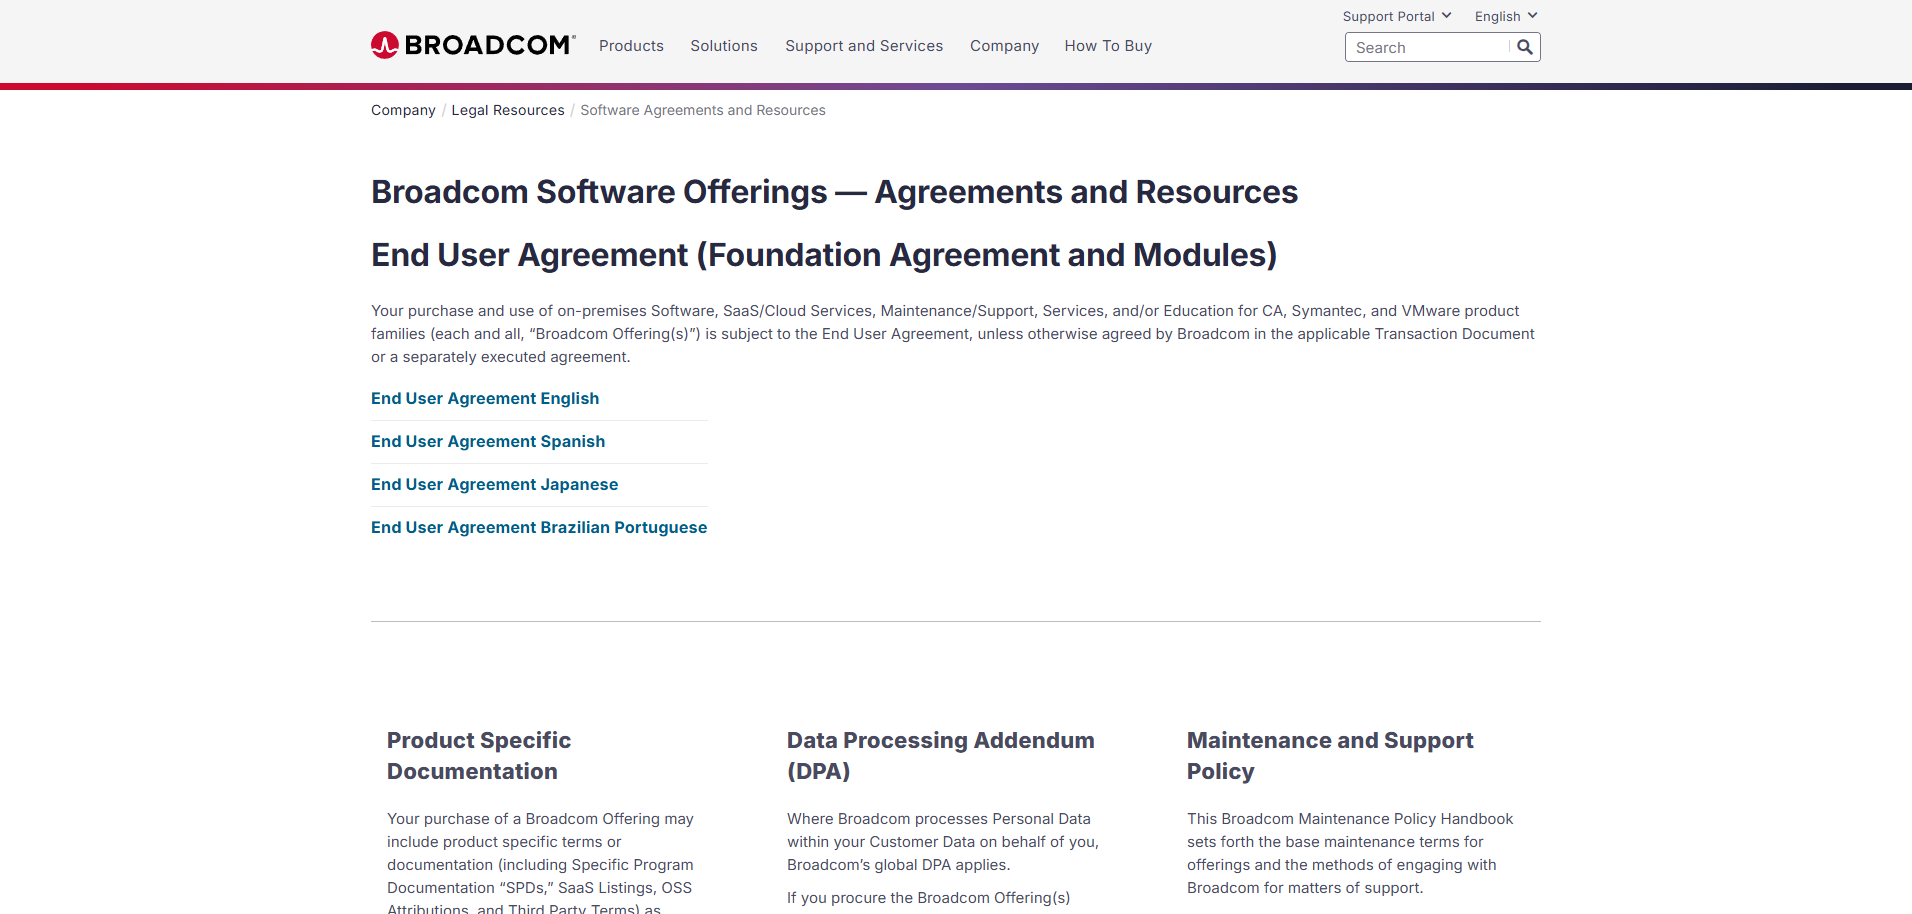Click the paragraph starting 'Your purchase and use'
1912x914 pixels.
click(953, 334)
